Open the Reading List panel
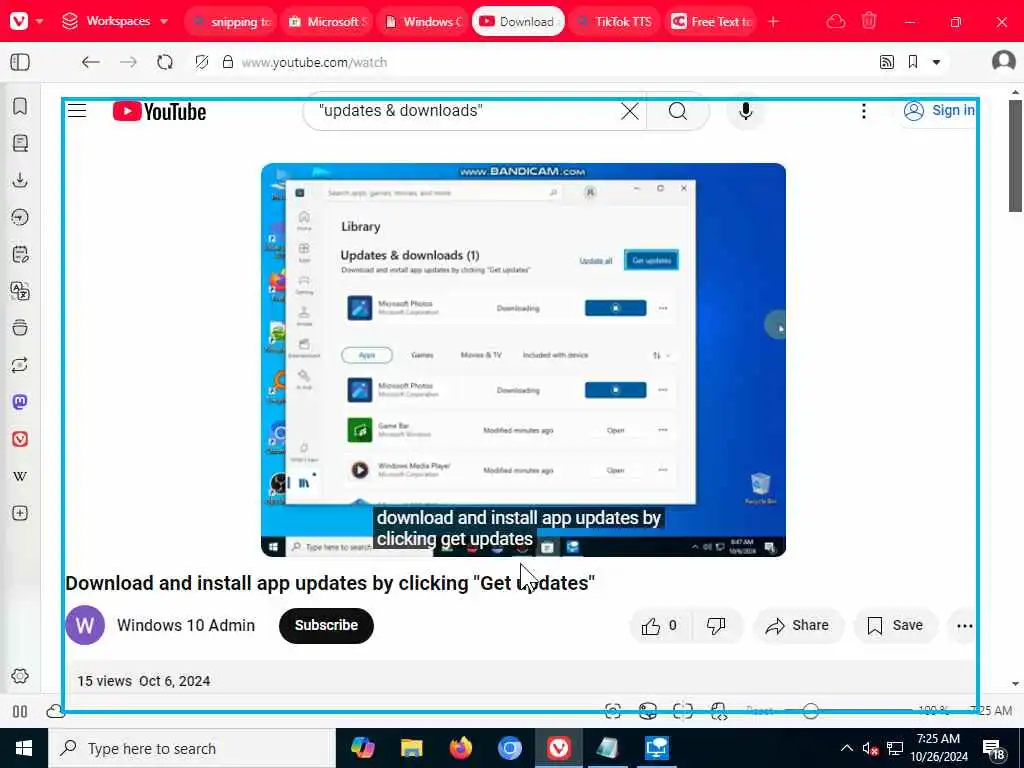Screen dimensions: 1024x768 tap(20, 143)
